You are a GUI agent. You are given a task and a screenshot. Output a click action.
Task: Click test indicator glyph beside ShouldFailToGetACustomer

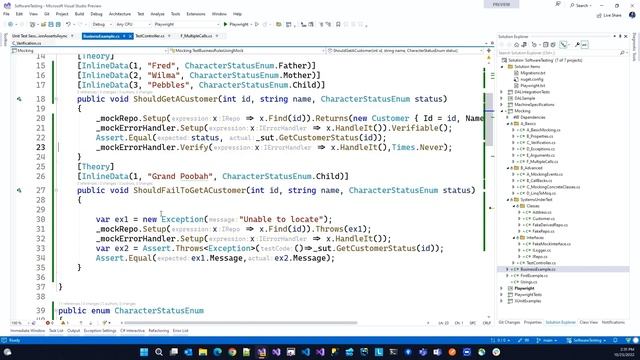pos(19,190)
